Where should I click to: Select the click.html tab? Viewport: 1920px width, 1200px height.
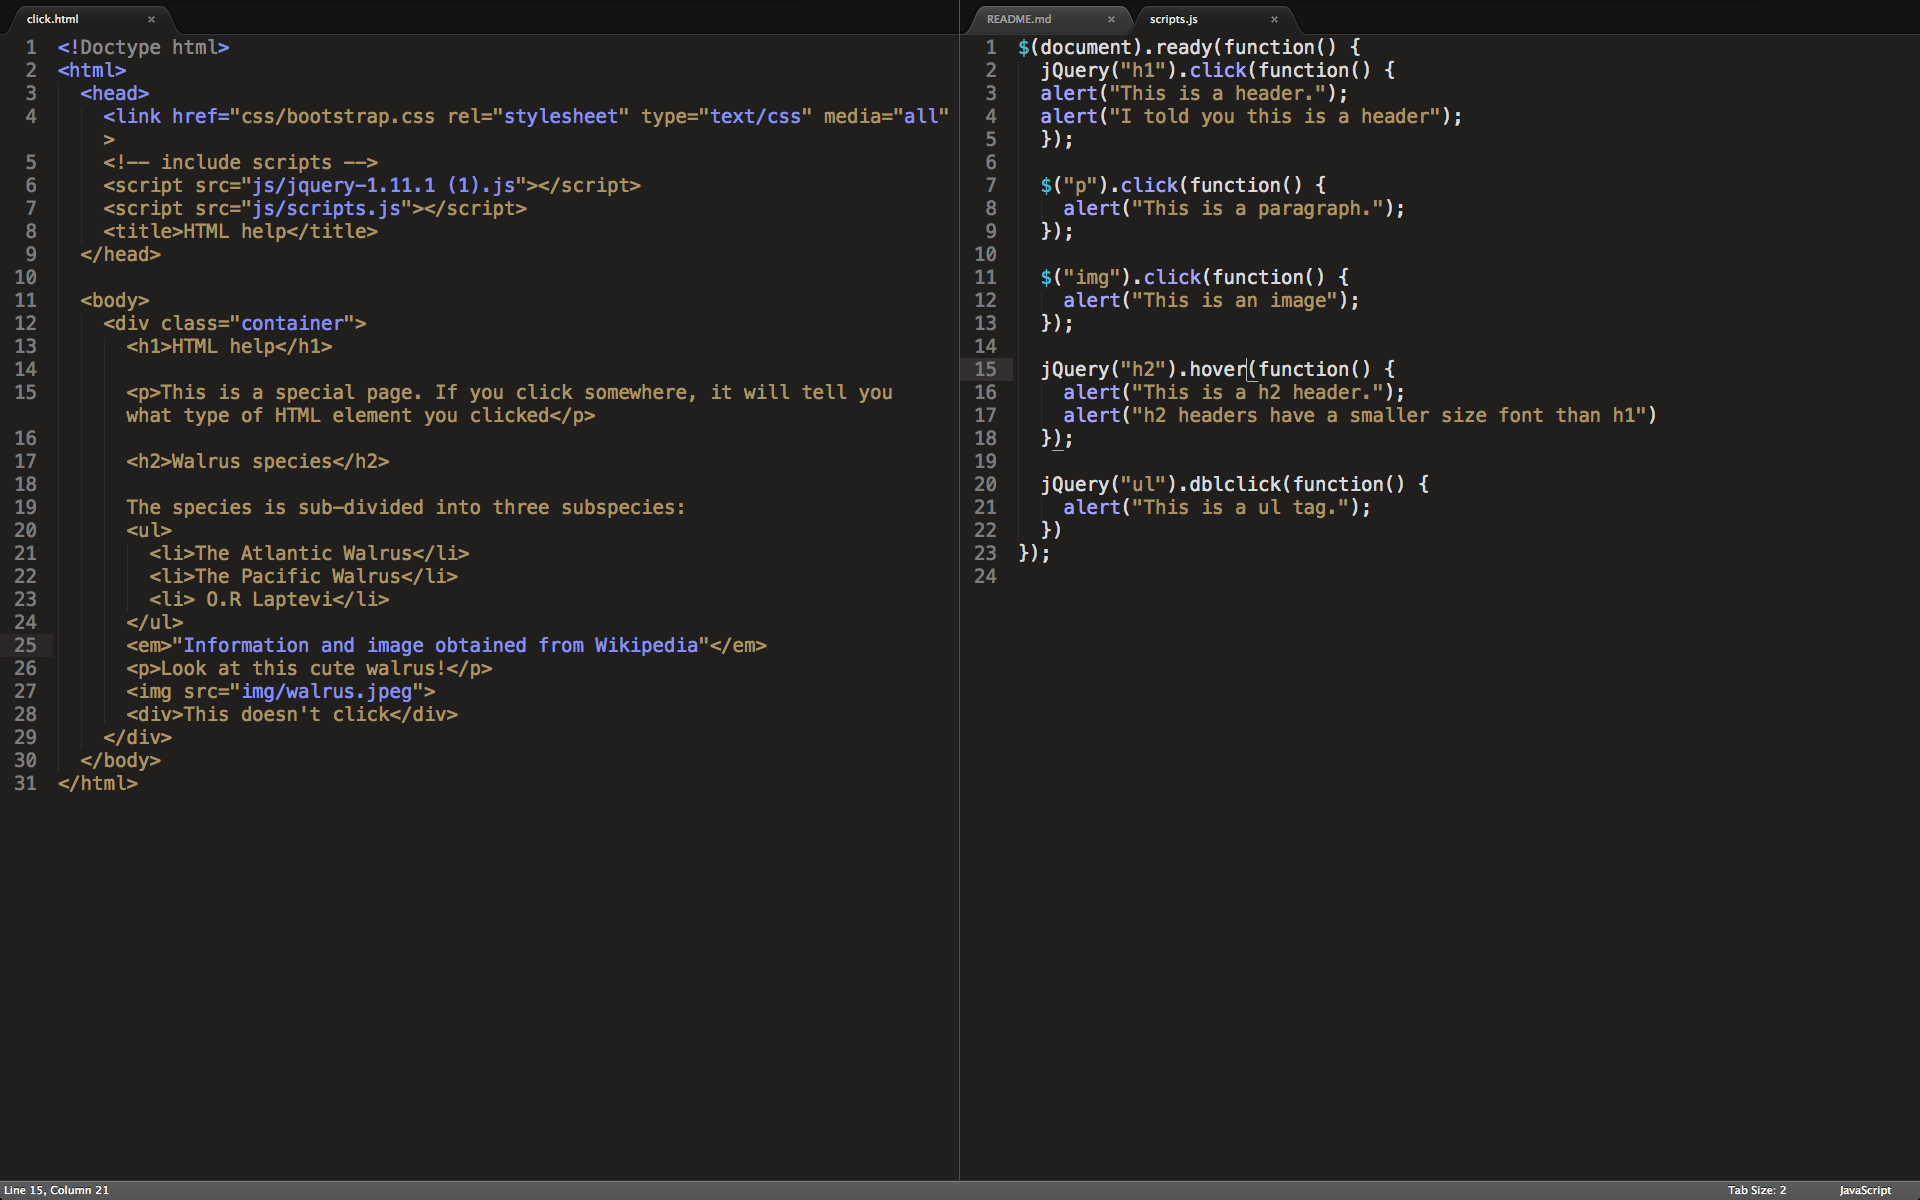(53, 19)
